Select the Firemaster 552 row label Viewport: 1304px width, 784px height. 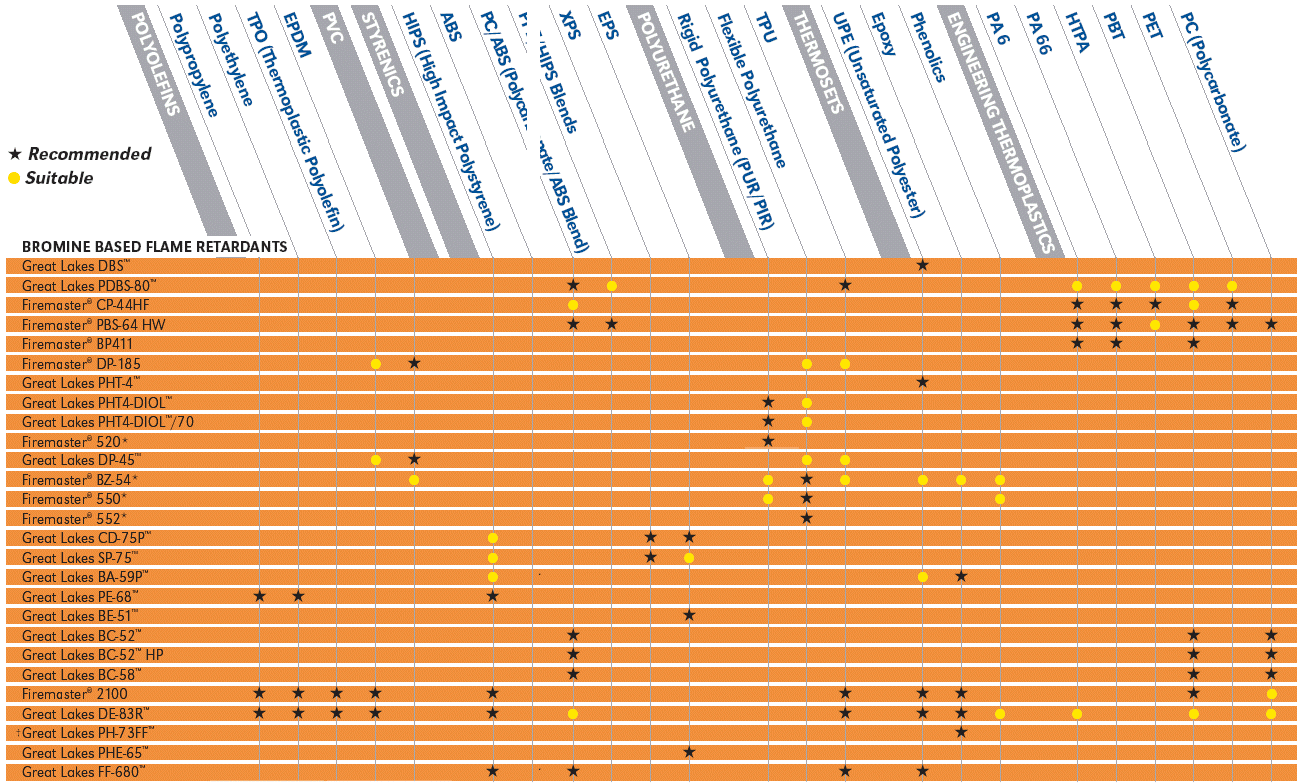[75, 519]
